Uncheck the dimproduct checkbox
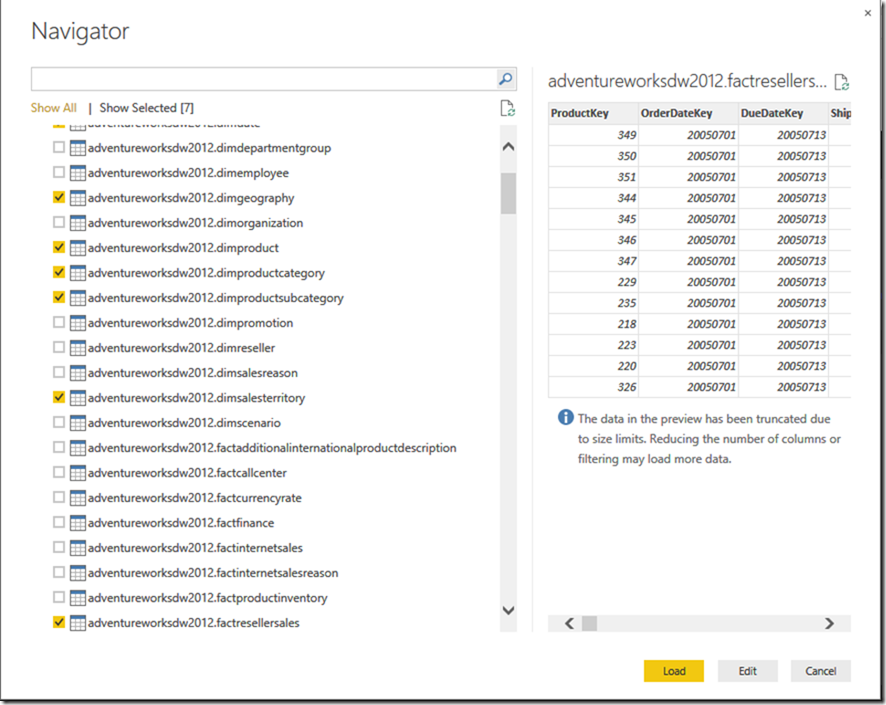886x705 pixels. [x=59, y=247]
